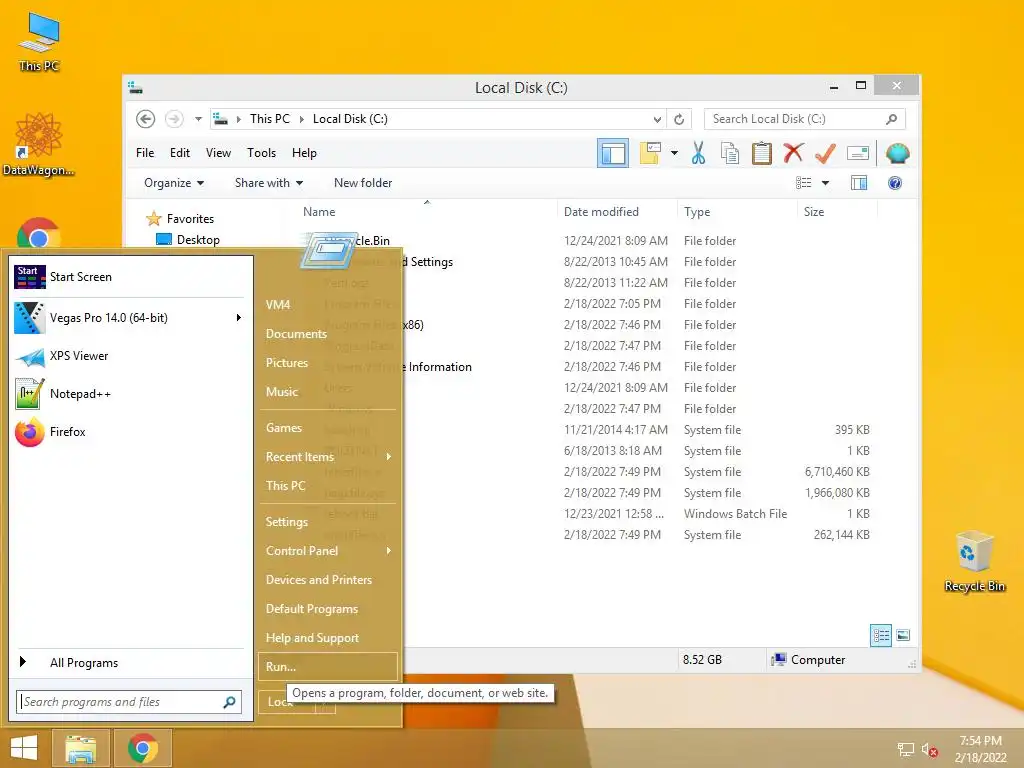Open Chrome from the taskbar
This screenshot has height=768, width=1024.
point(143,748)
